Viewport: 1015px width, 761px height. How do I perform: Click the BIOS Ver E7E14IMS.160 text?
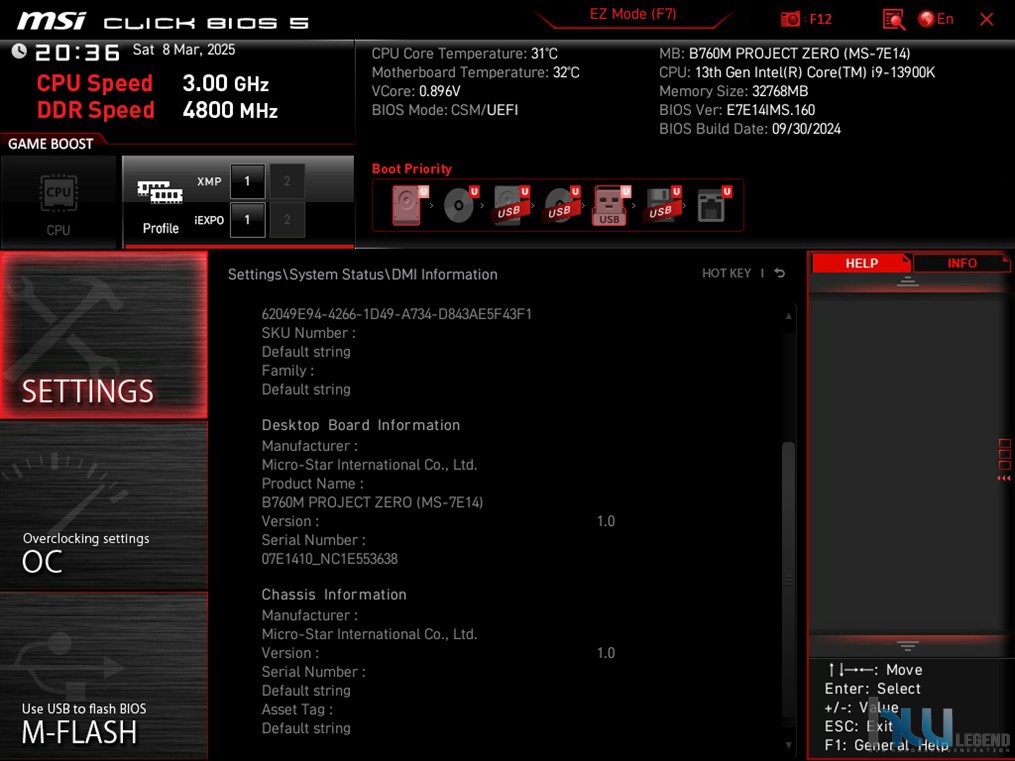coord(737,110)
